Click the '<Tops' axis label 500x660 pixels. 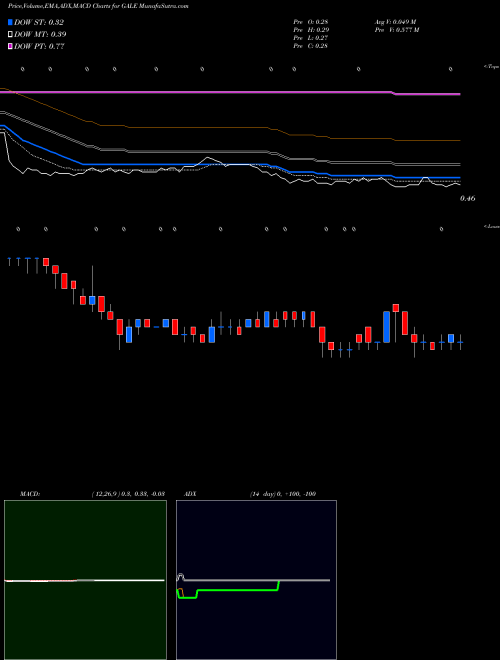[x=491, y=67]
